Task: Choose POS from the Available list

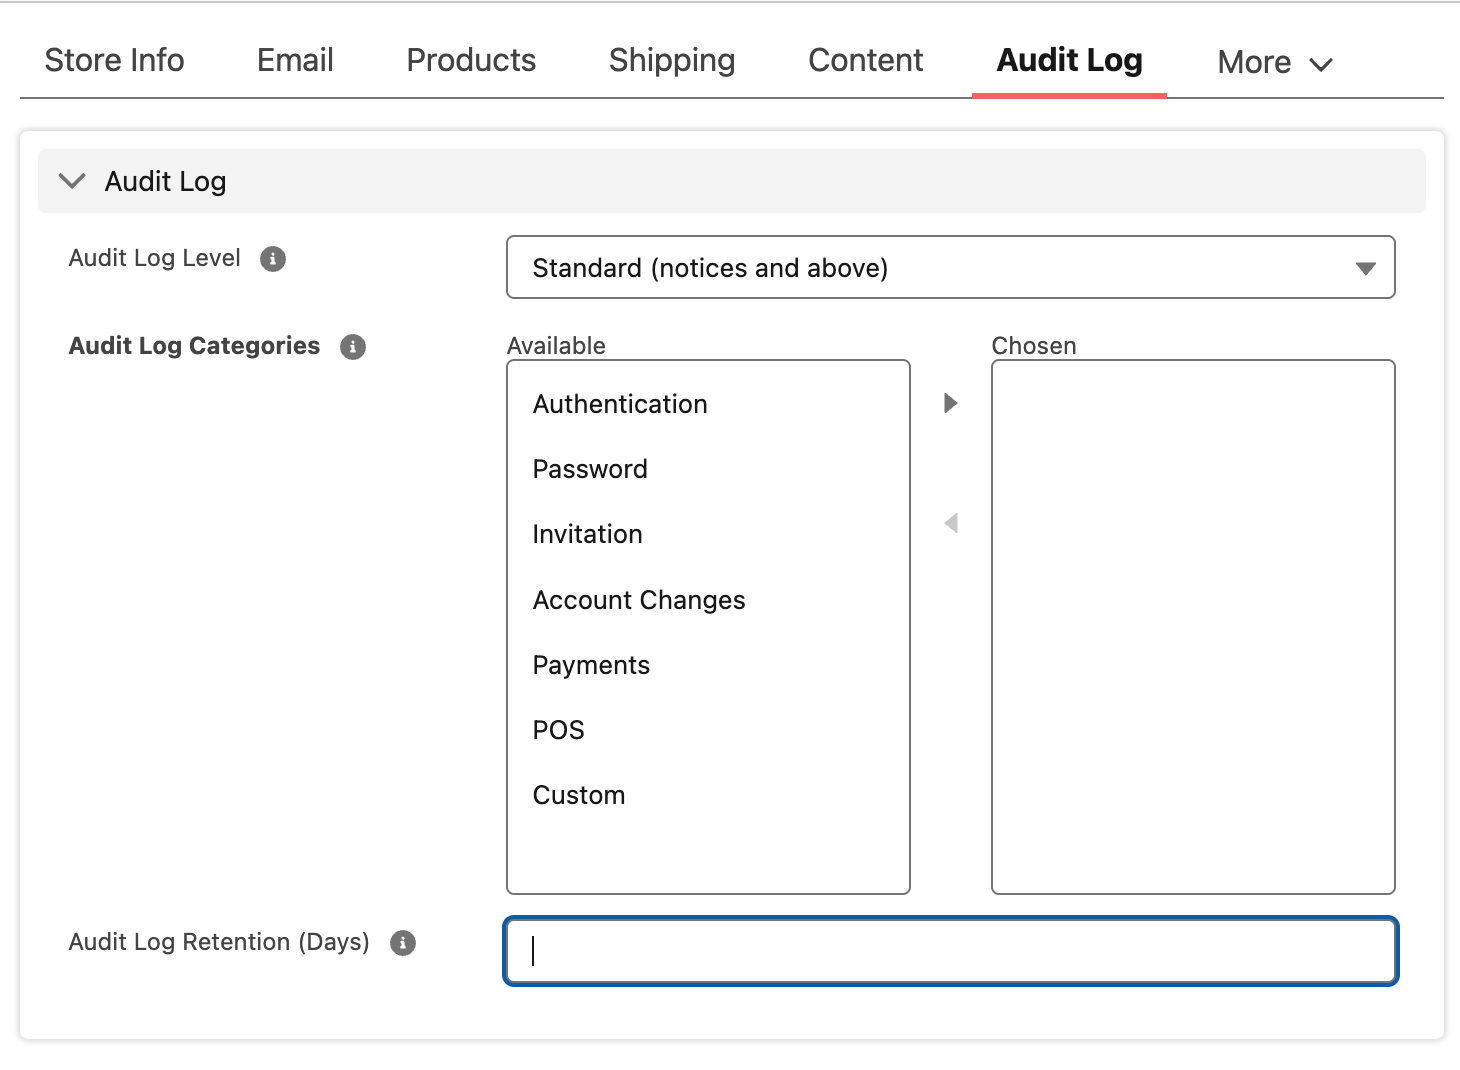Action: coord(558,730)
